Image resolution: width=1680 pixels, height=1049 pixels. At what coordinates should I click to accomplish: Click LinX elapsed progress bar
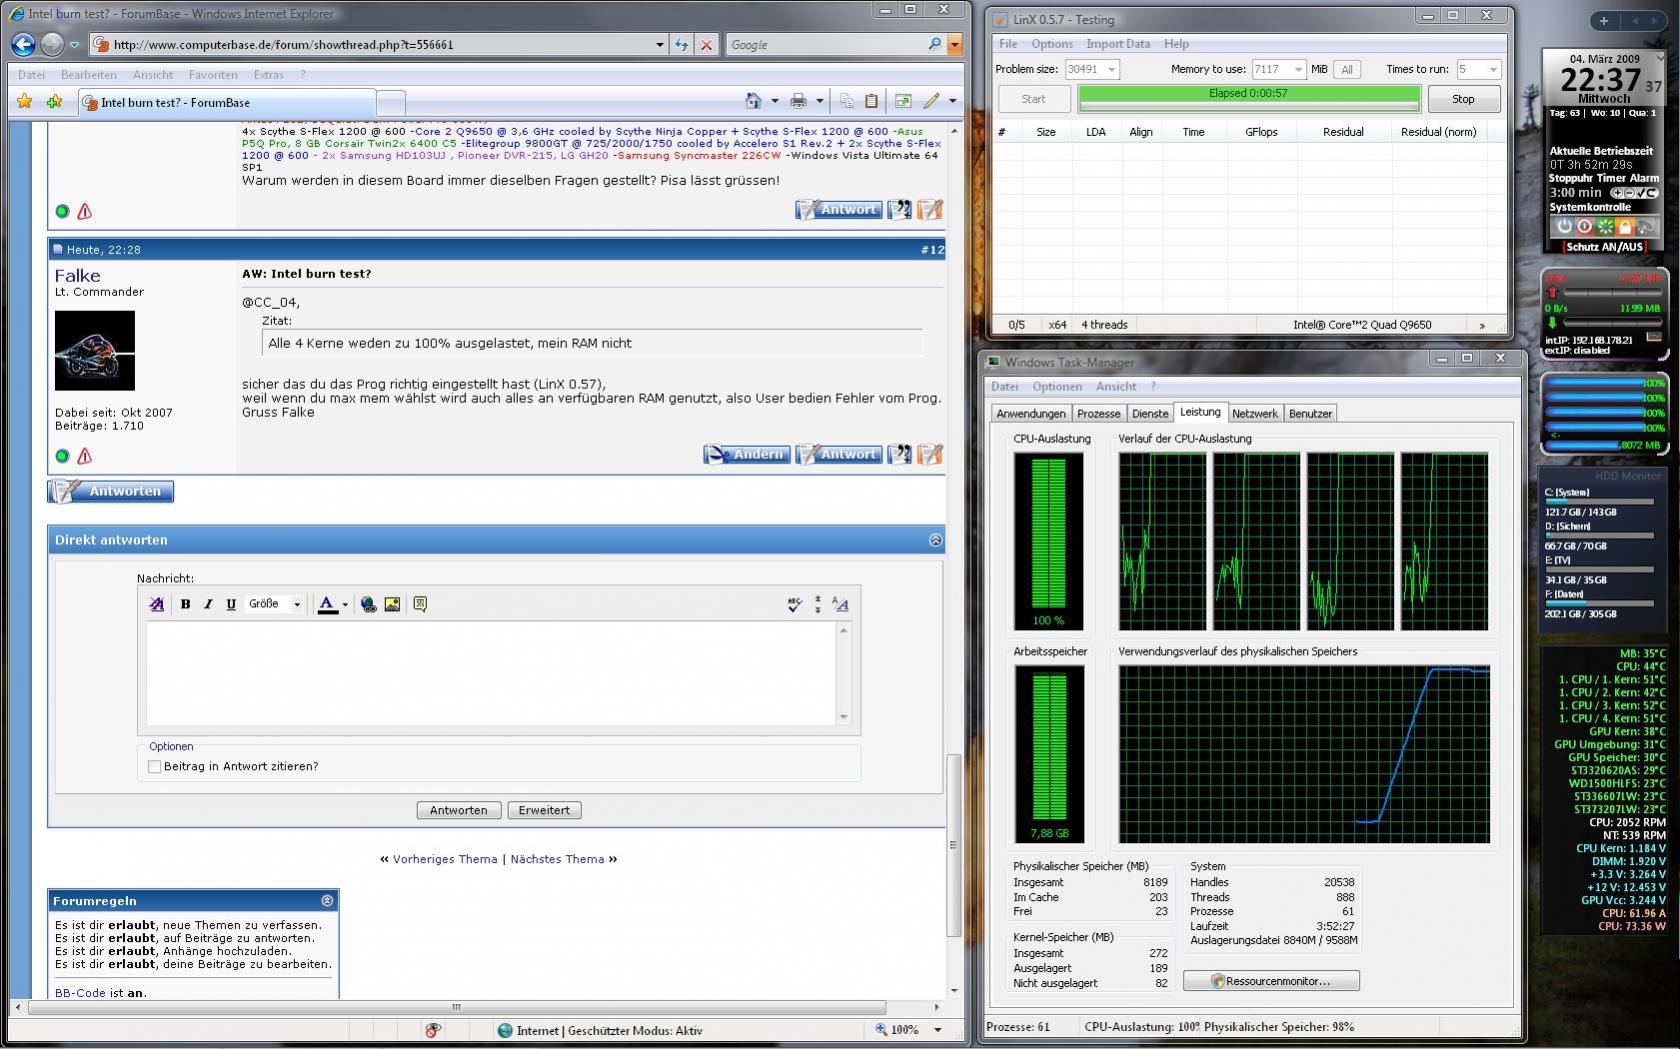(x=1249, y=99)
